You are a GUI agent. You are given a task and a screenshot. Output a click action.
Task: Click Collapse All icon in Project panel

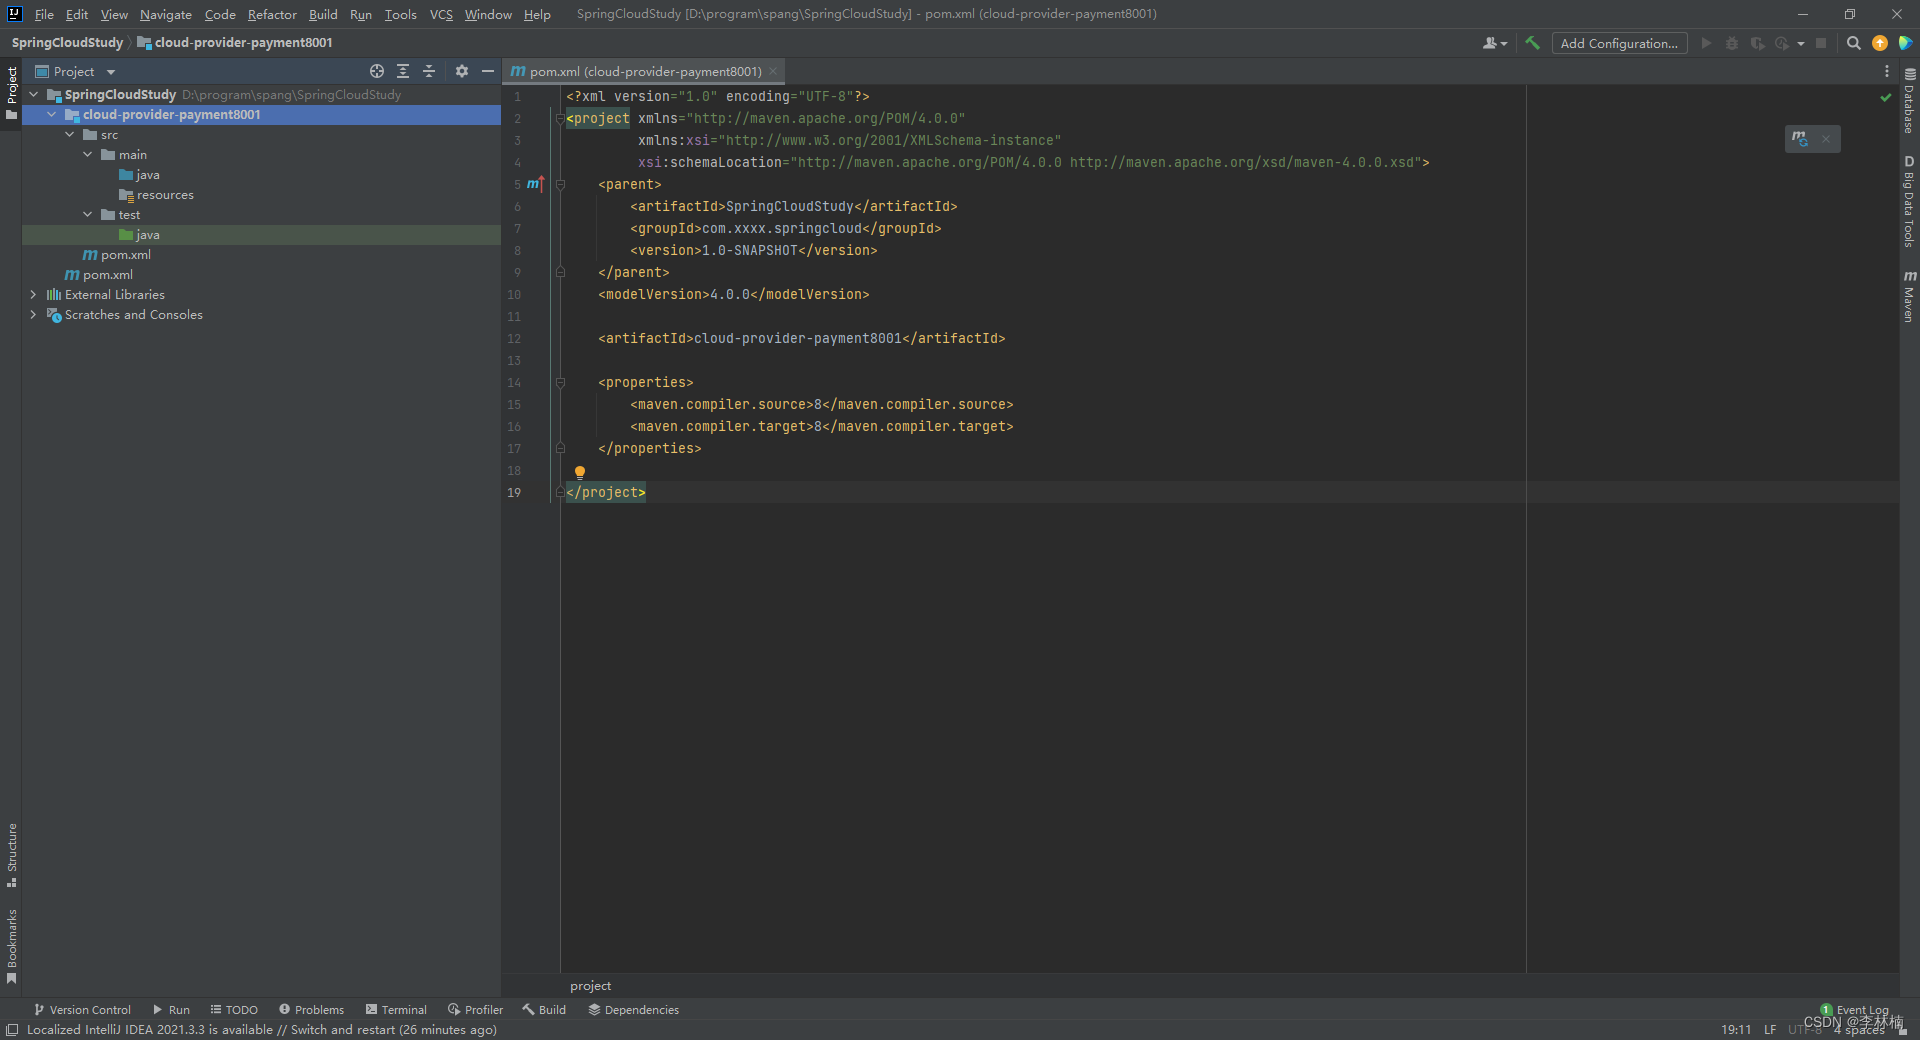pyautogui.click(x=429, y=71)
